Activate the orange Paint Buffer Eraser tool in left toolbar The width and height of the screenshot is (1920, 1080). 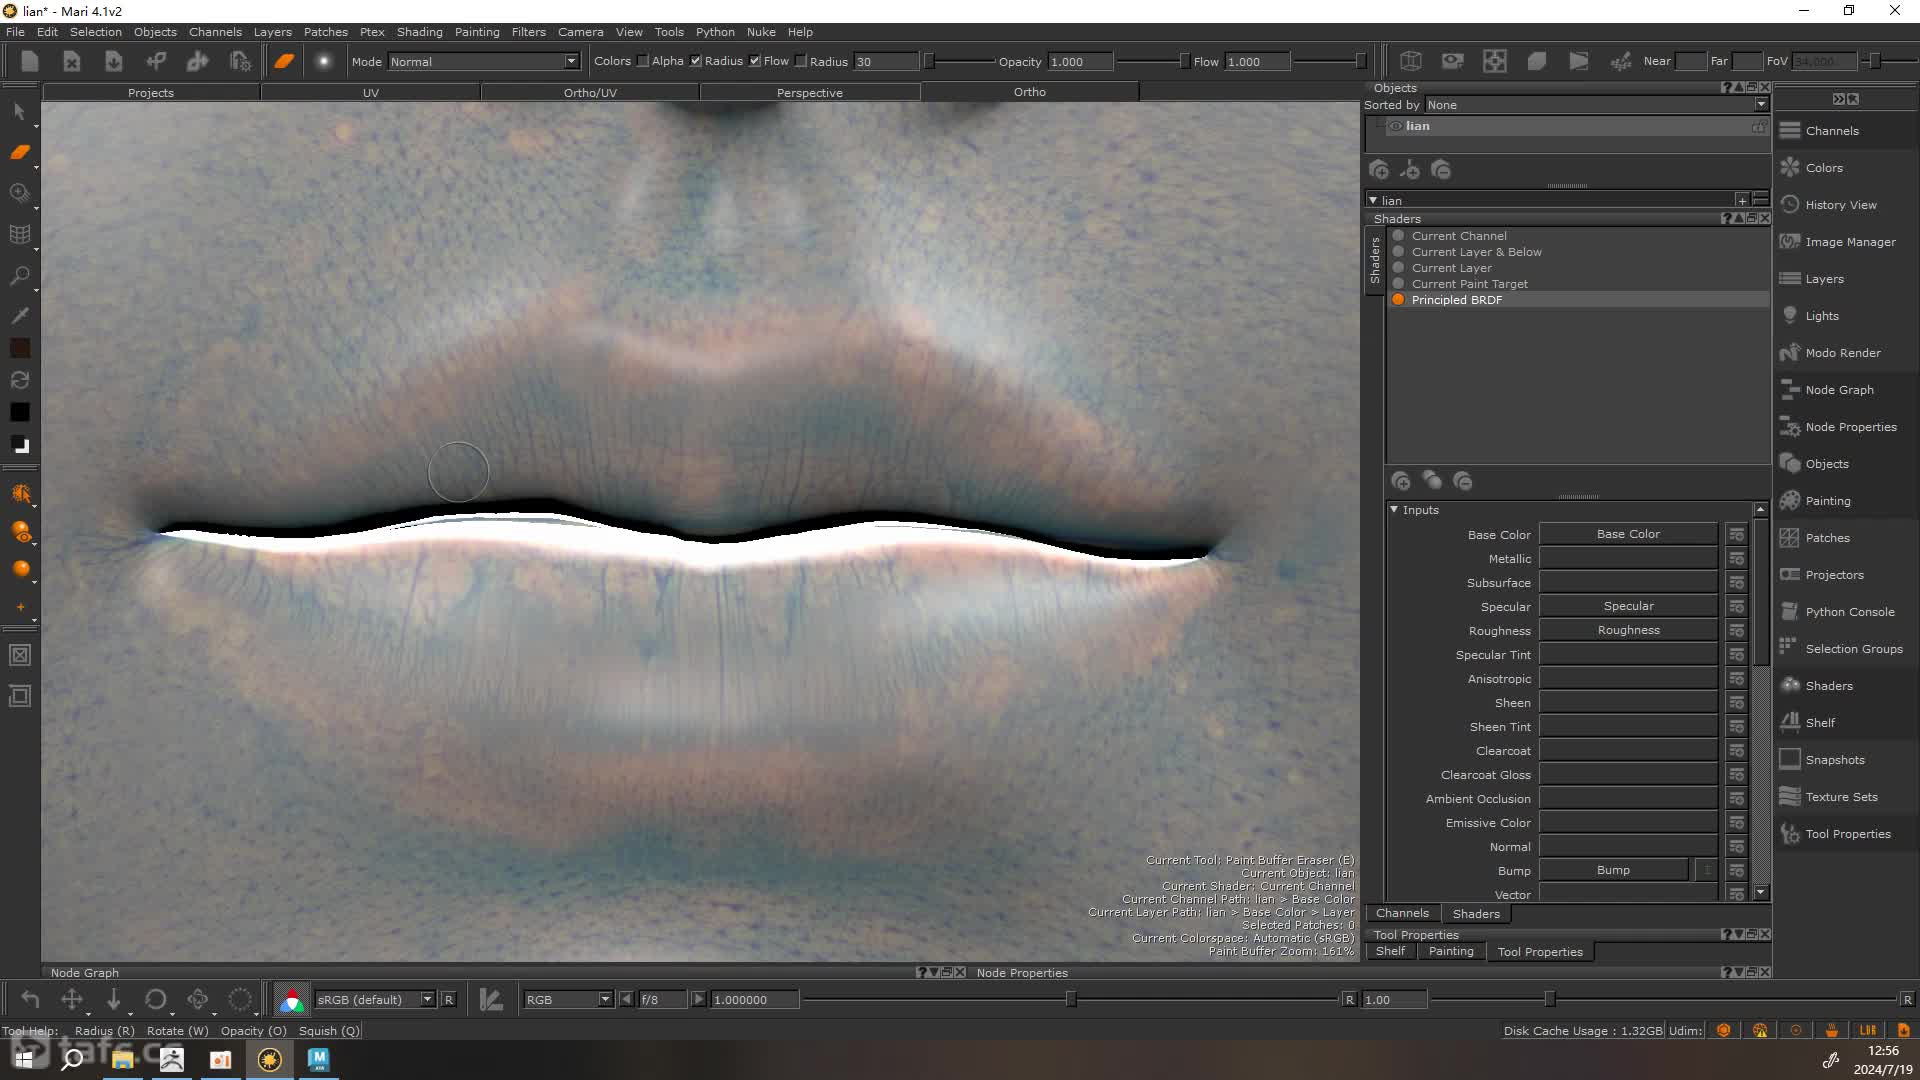point(19,152)
